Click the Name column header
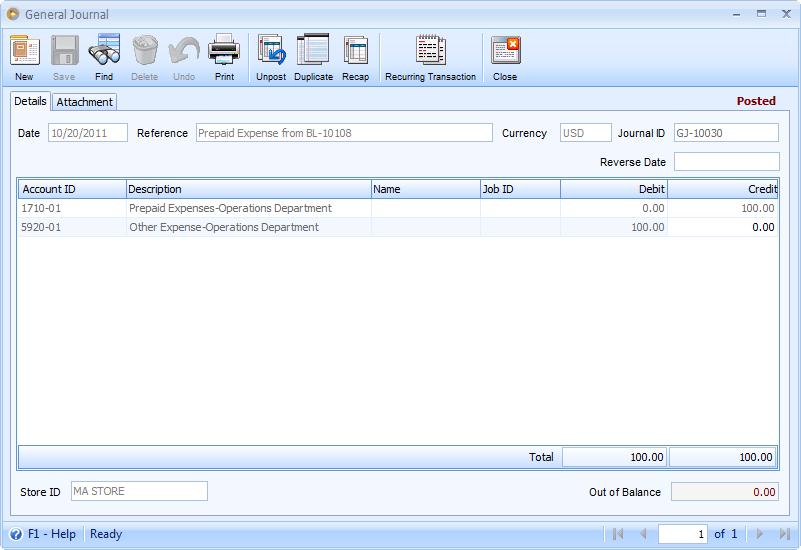The width and height of the screenshot is (801, 550). [x=426, y=189]
